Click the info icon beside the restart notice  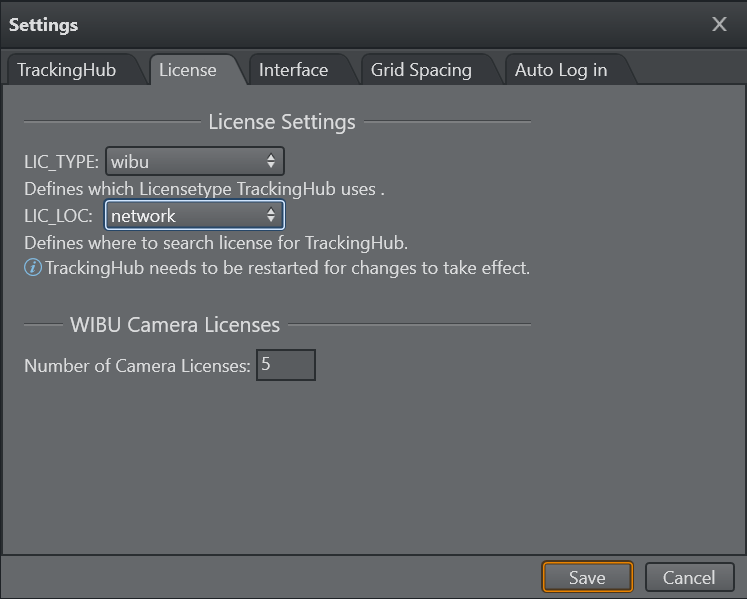pos(33,268)
